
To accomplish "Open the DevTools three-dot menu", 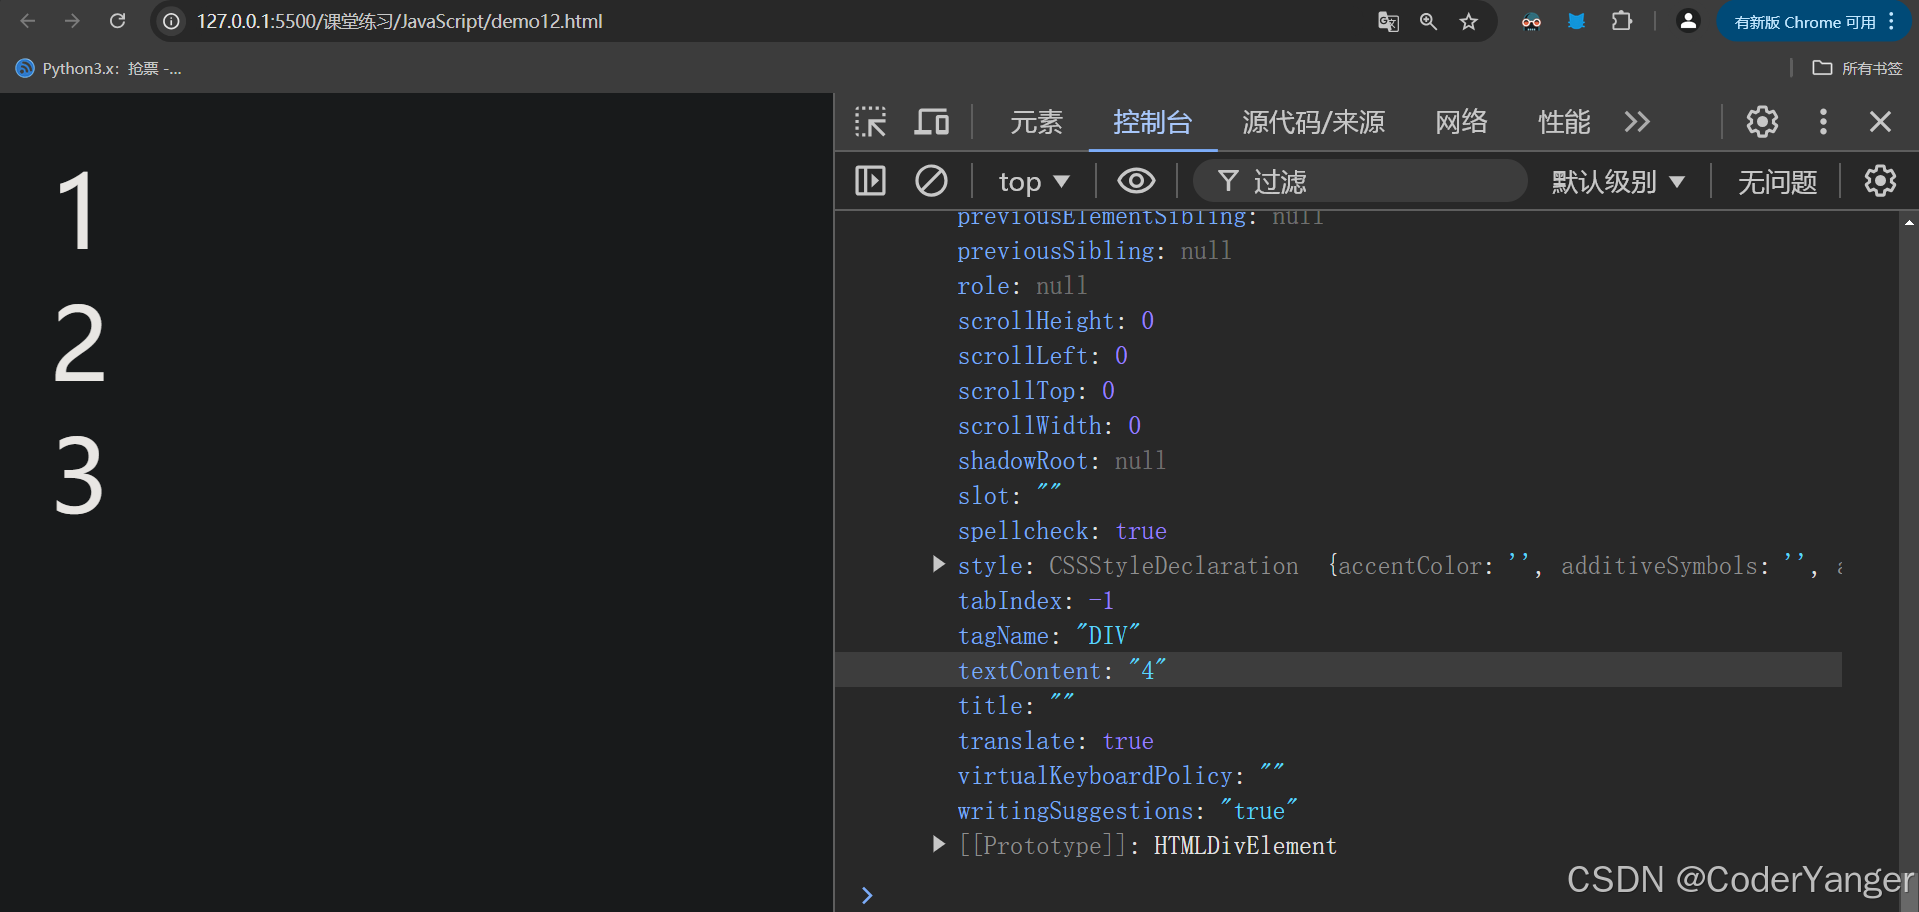I will [1823, 122].
